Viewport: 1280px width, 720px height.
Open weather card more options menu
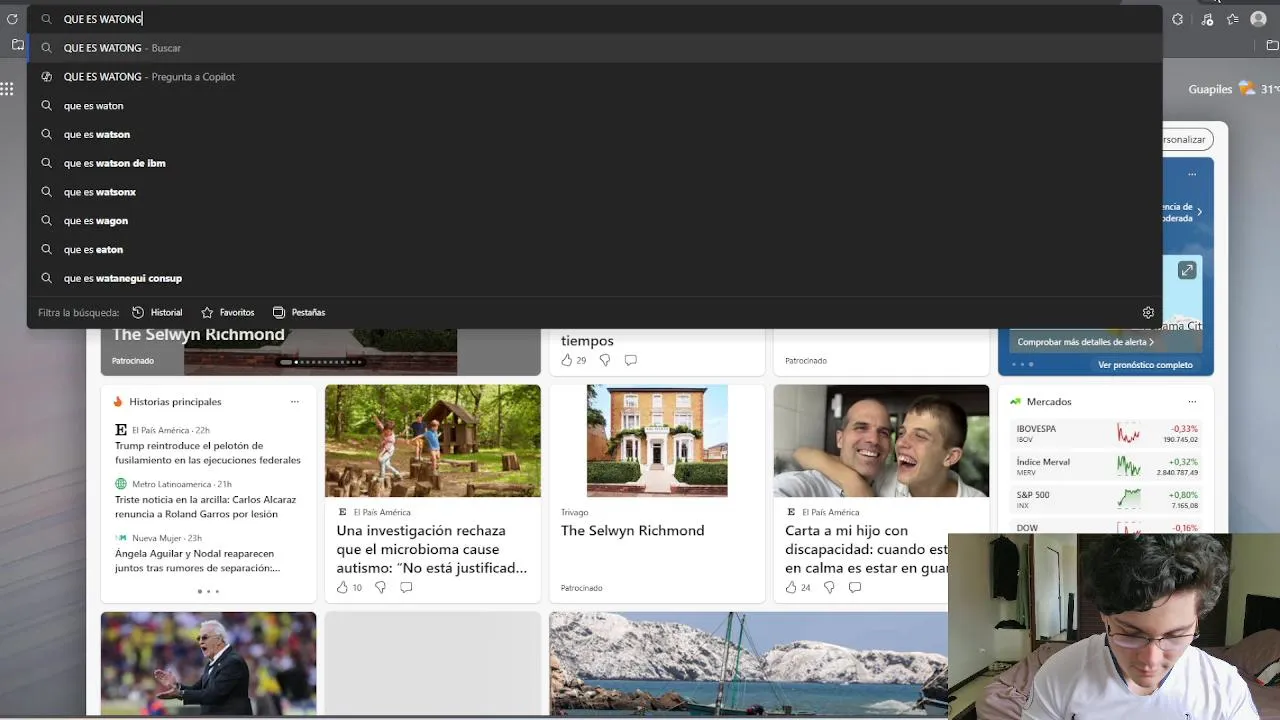(1192, 174)
